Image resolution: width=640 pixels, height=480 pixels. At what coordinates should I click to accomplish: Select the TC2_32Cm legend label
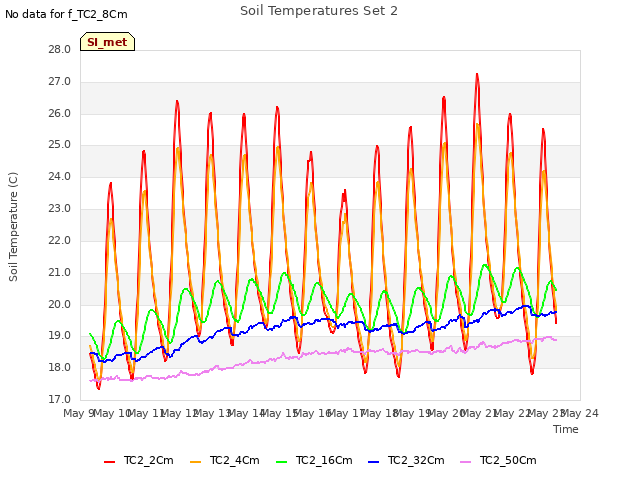[416, 460]
